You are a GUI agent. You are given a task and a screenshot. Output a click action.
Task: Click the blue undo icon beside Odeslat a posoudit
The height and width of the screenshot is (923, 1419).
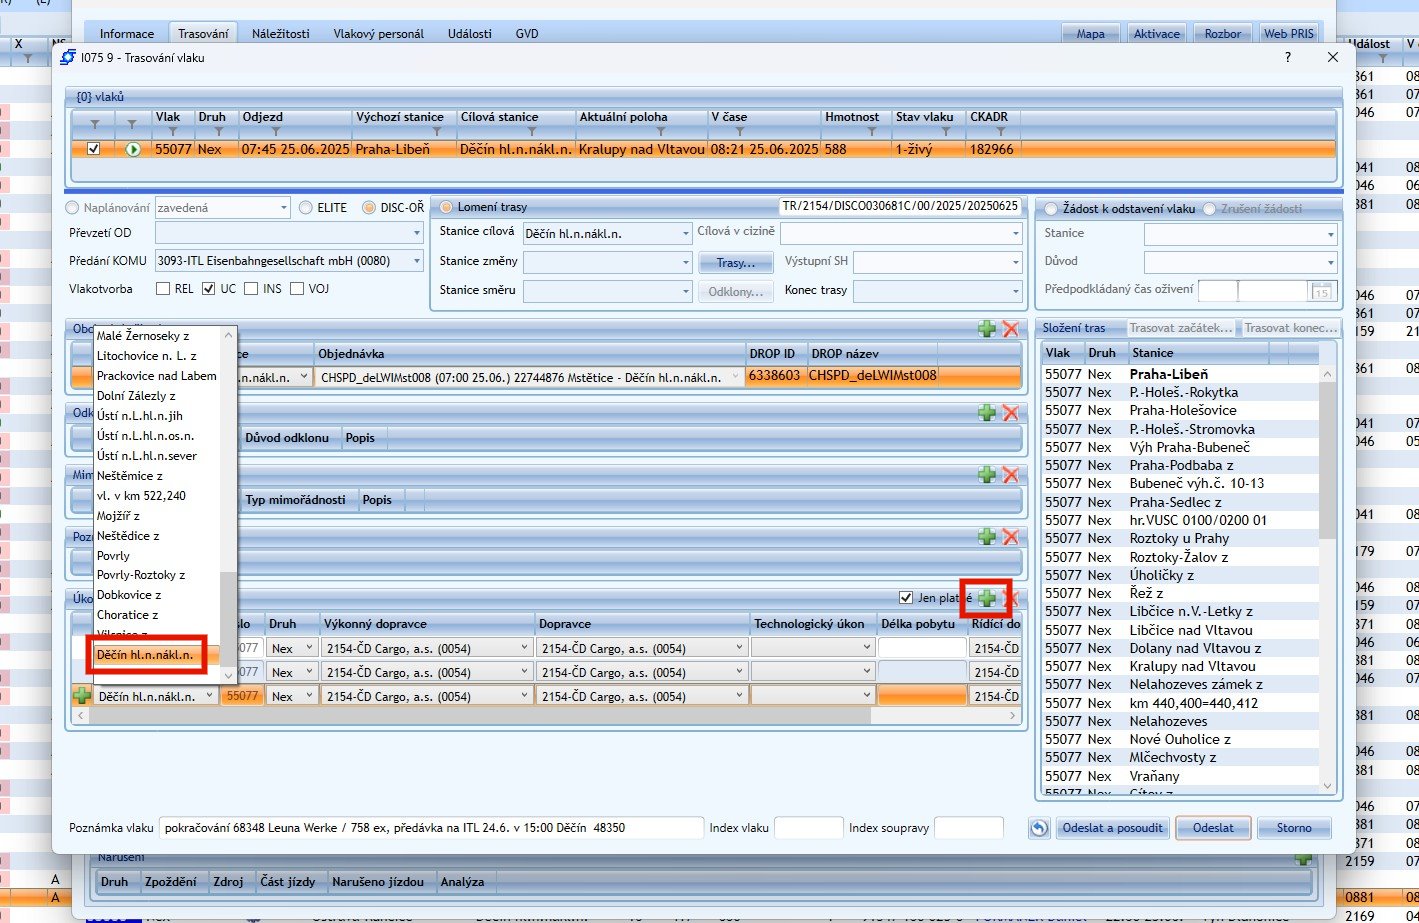tap(1039, 828)
